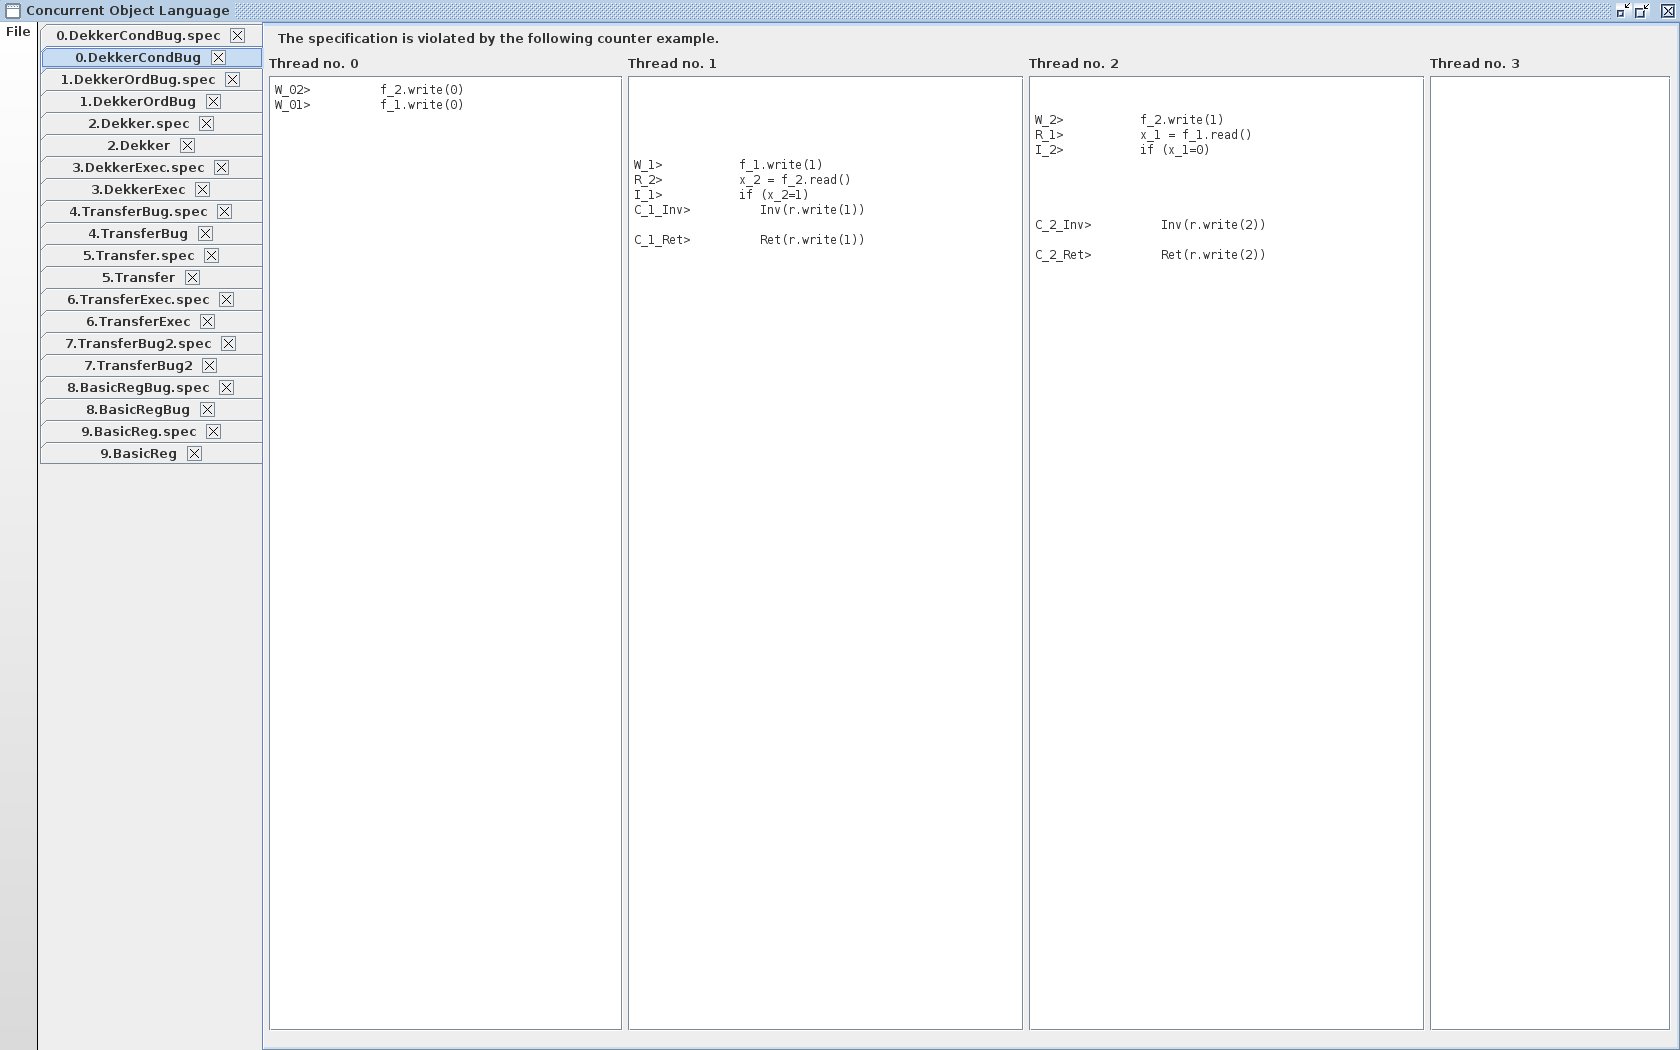
Task: Close the 2.Dekker tab
Action: [x=187, y=145]
